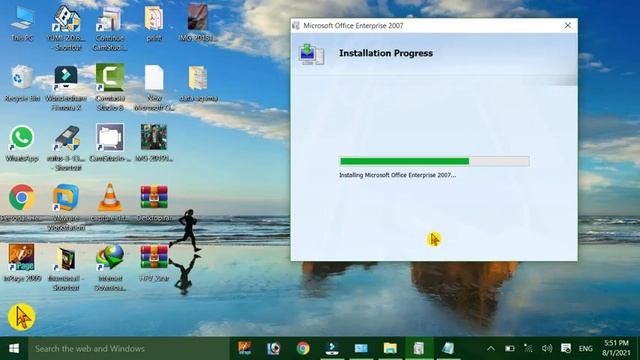Click the Search the web and Windows box

pyautogui.click(x=129, y=349)
